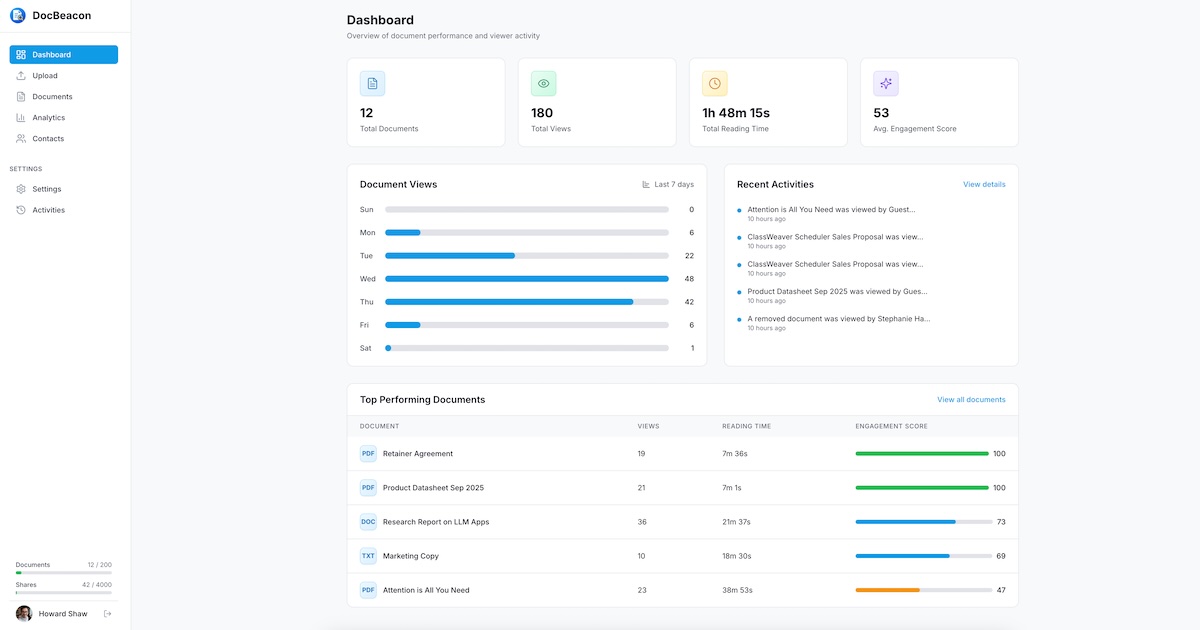Click the Shares 42 / 4000 quota bar
The image size is (1200, 630).
click(x=64, y=593)
